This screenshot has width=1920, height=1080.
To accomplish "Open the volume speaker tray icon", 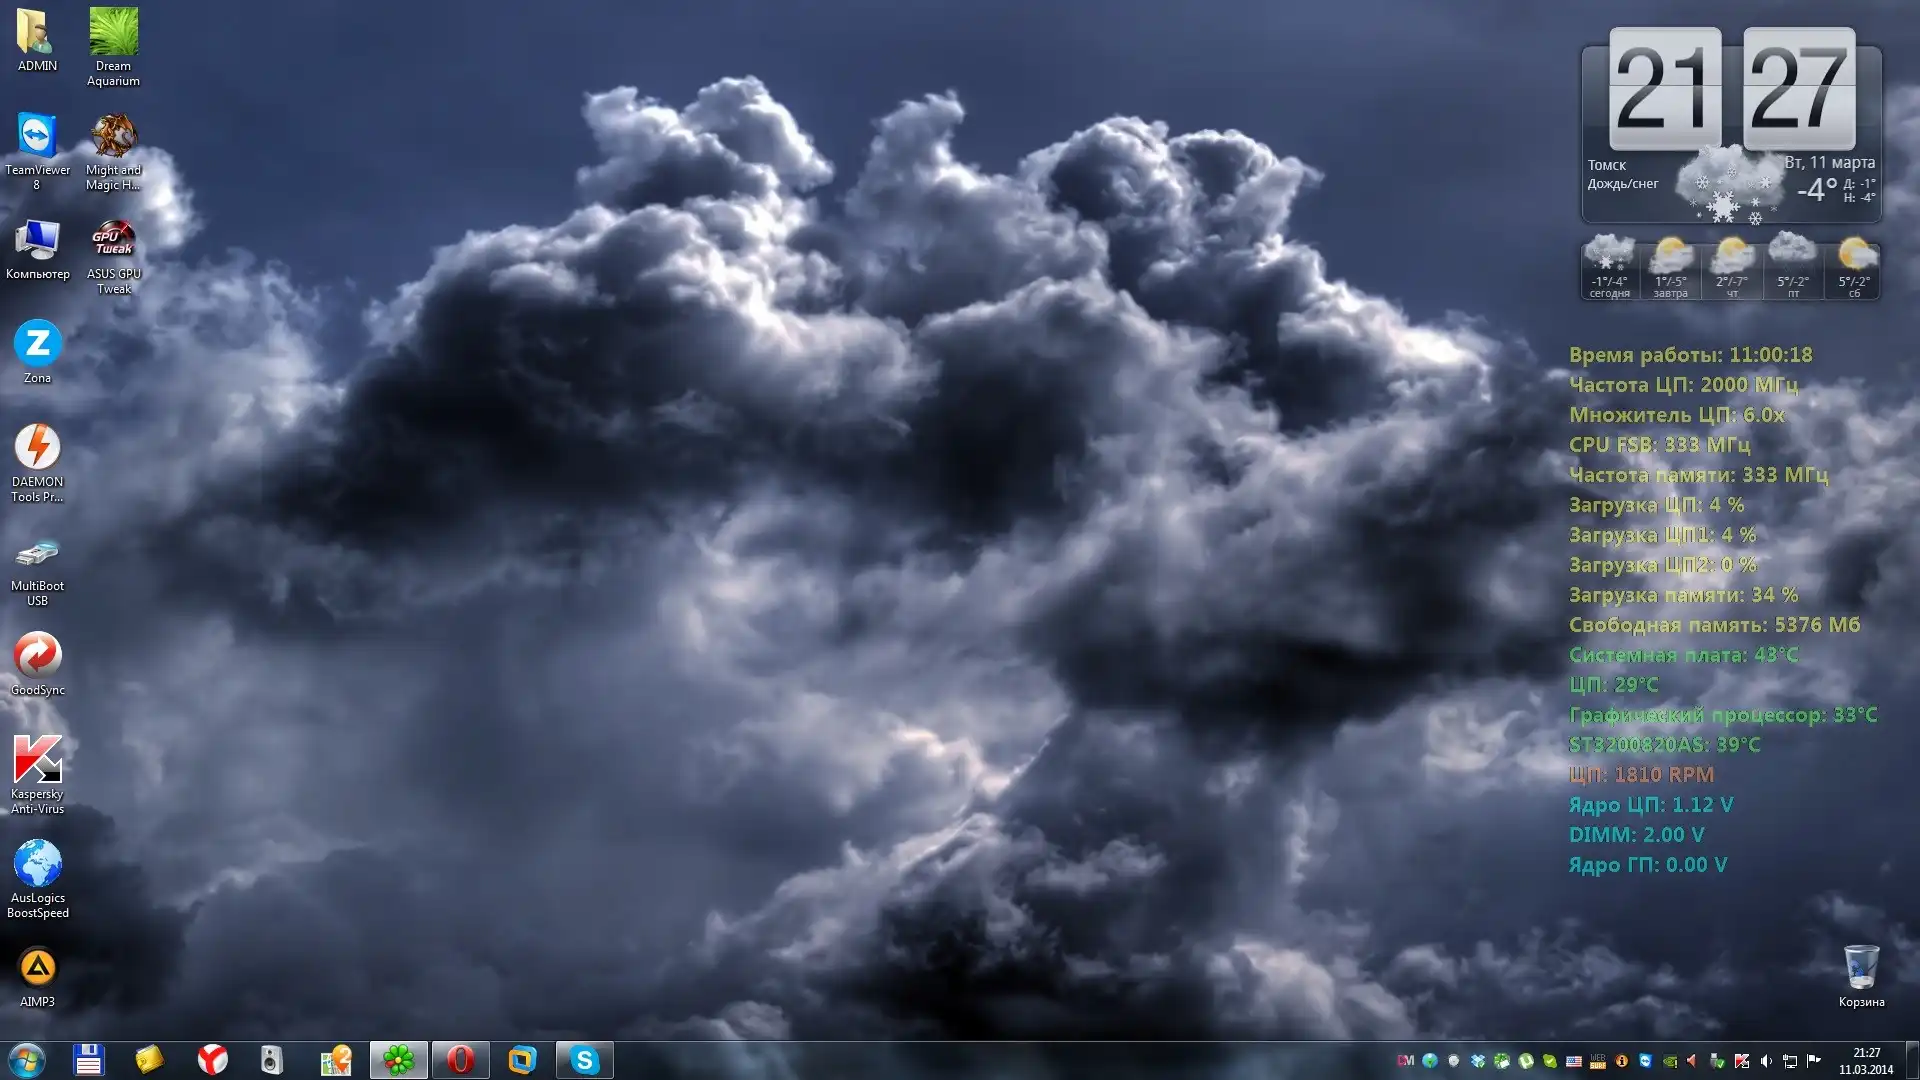I will 1766,1061.
